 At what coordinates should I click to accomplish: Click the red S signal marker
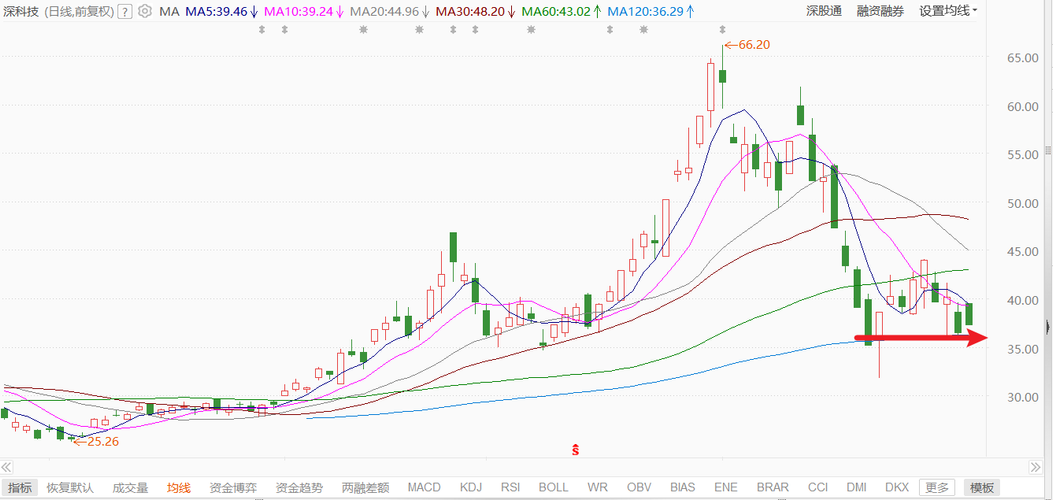point(575,450)
